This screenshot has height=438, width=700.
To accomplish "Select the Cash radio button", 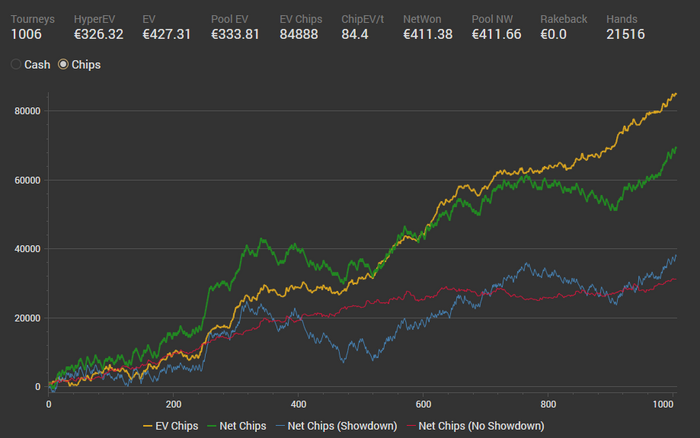I will tap(16, 65).
